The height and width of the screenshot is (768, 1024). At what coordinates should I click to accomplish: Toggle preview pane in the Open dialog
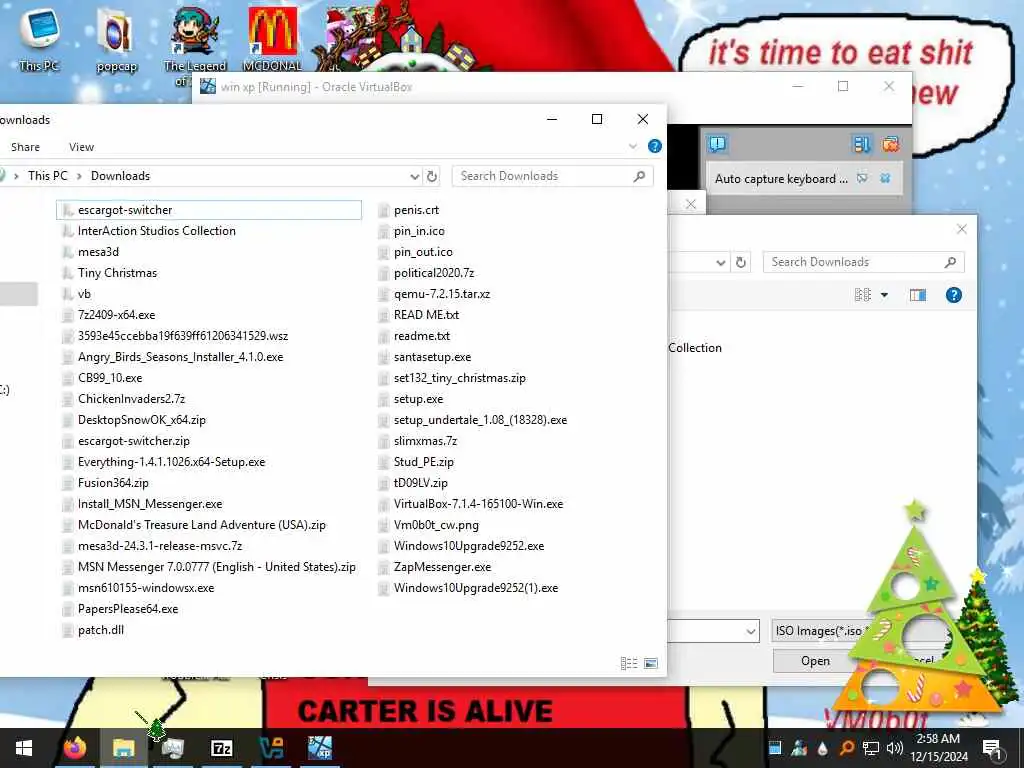(918, 295)
